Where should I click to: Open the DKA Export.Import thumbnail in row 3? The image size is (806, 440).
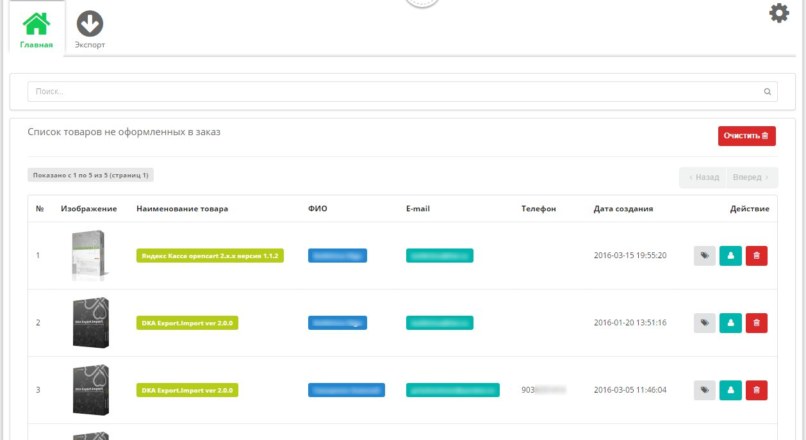coord(90,390)
